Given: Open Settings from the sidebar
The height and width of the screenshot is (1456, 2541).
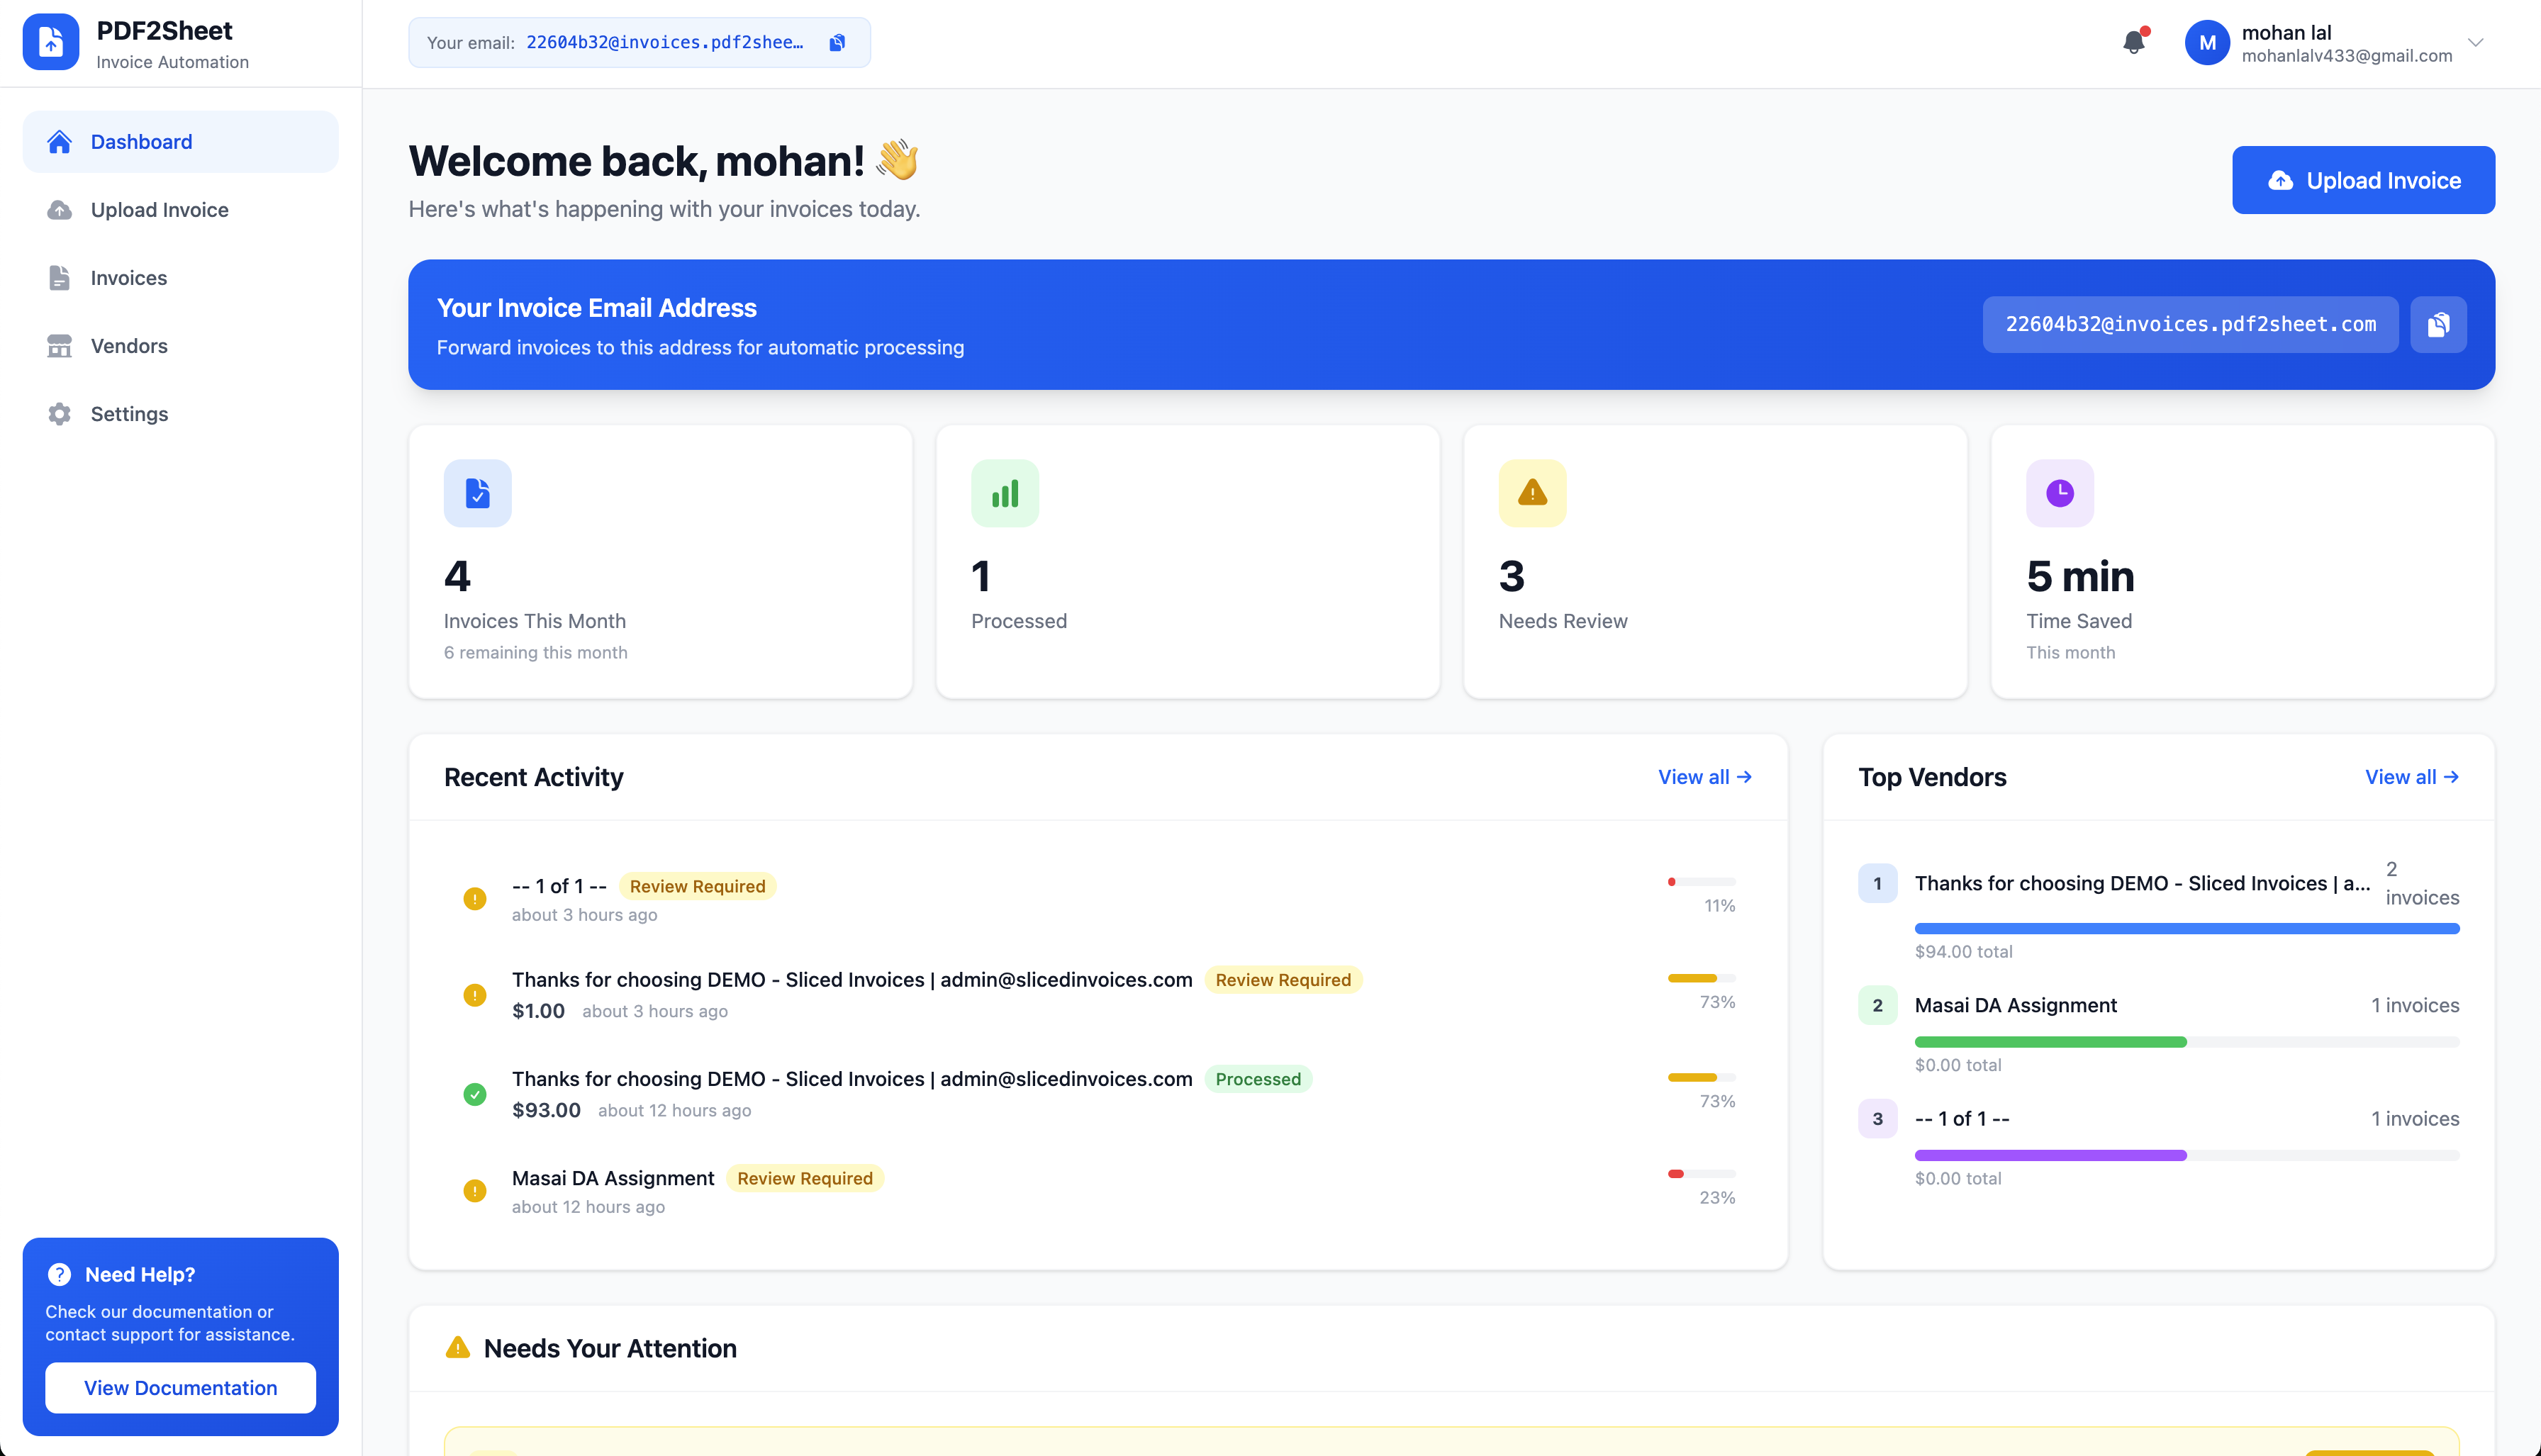Looking at the screenshot, I should point(128,413).
